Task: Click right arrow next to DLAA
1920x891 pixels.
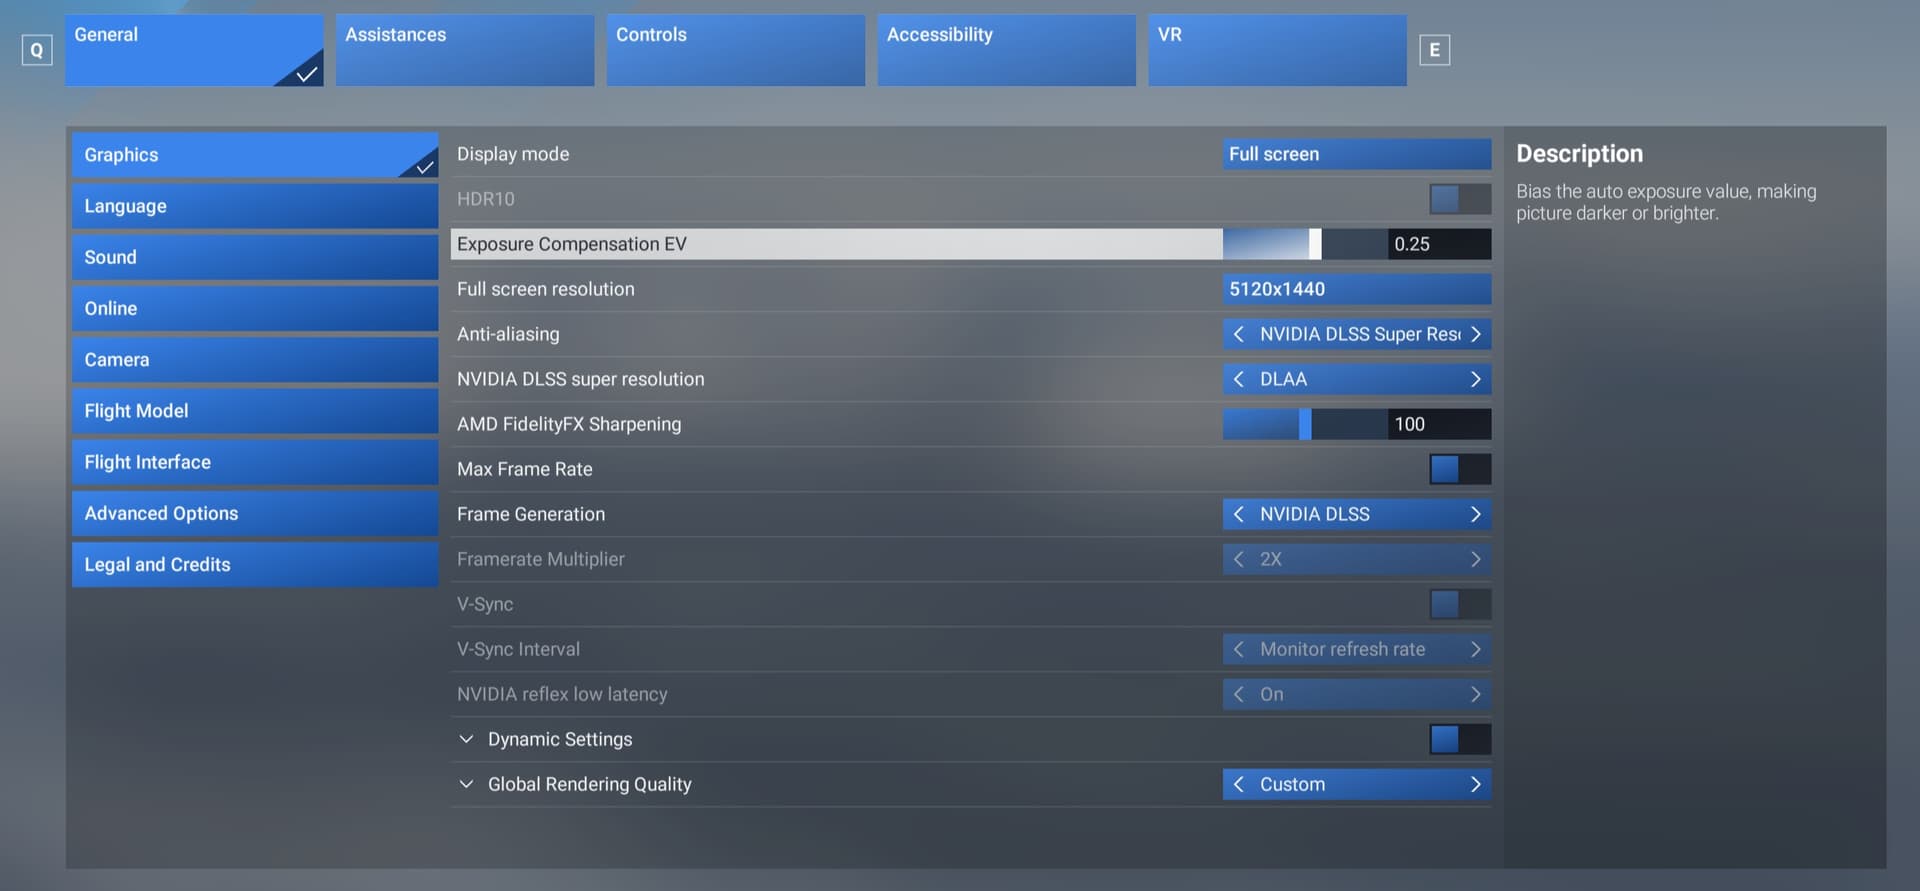Action: tap(1475, 379)
